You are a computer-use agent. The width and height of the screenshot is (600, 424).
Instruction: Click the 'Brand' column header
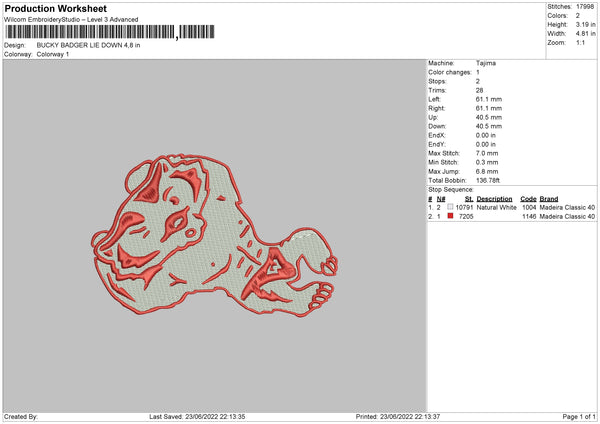tap(549, 199)
